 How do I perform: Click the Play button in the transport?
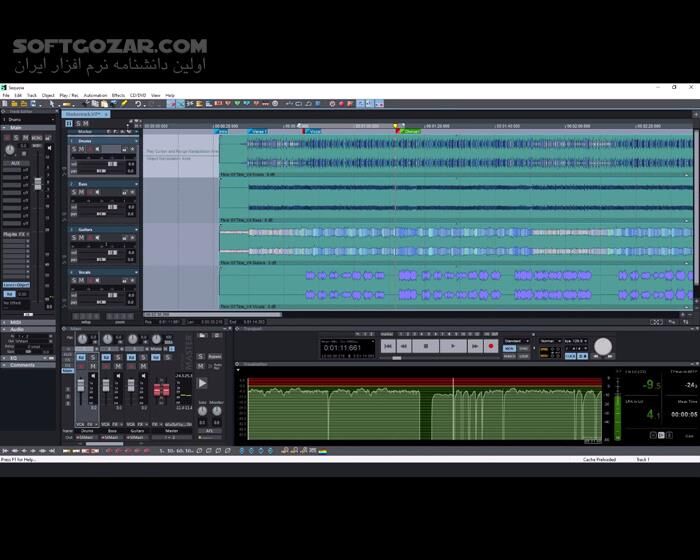pos(453,346)
